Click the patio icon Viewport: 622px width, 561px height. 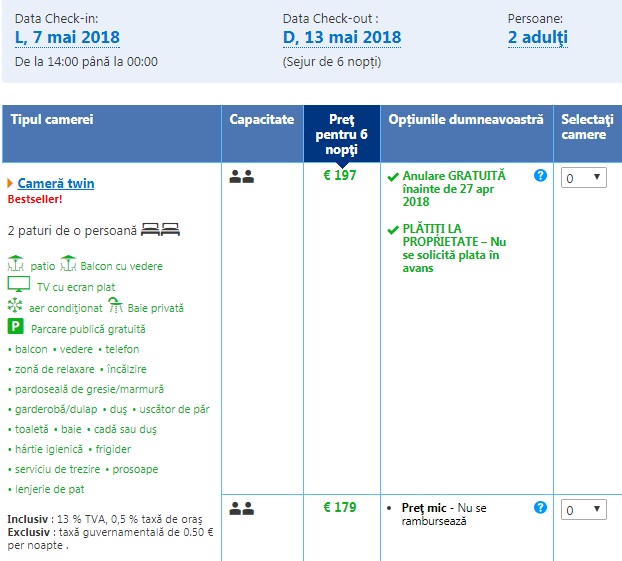(15, 265)
